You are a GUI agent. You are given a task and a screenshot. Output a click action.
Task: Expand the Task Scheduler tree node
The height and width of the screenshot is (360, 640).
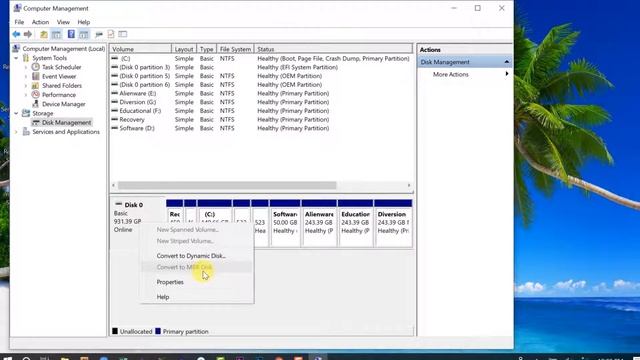(x=26, y=67)
